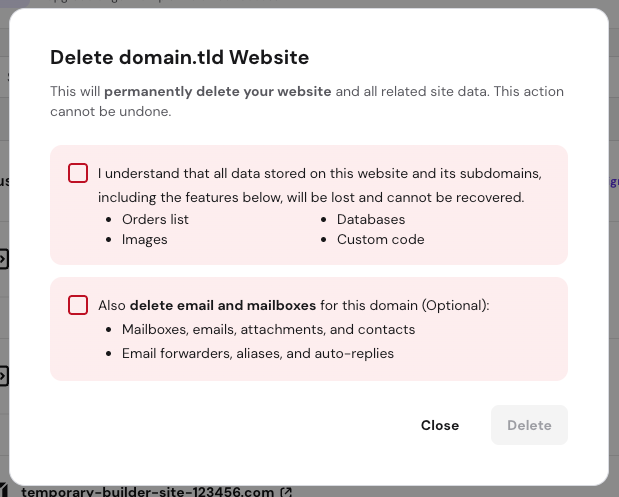Click the purple link at right edge
619x497 pixels.
point(613,182)
